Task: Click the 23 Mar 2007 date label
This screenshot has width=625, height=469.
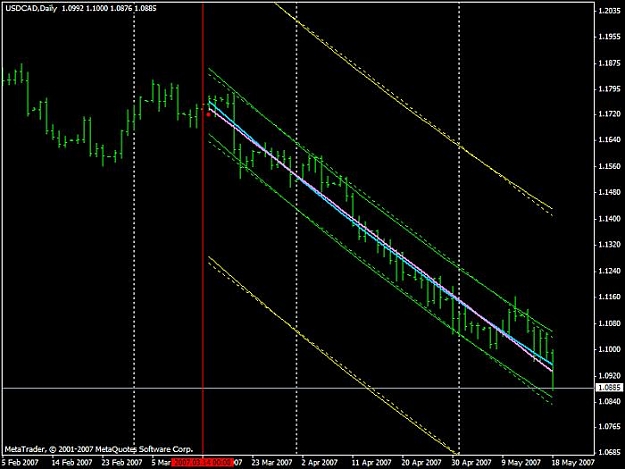Action: (272, 463)
